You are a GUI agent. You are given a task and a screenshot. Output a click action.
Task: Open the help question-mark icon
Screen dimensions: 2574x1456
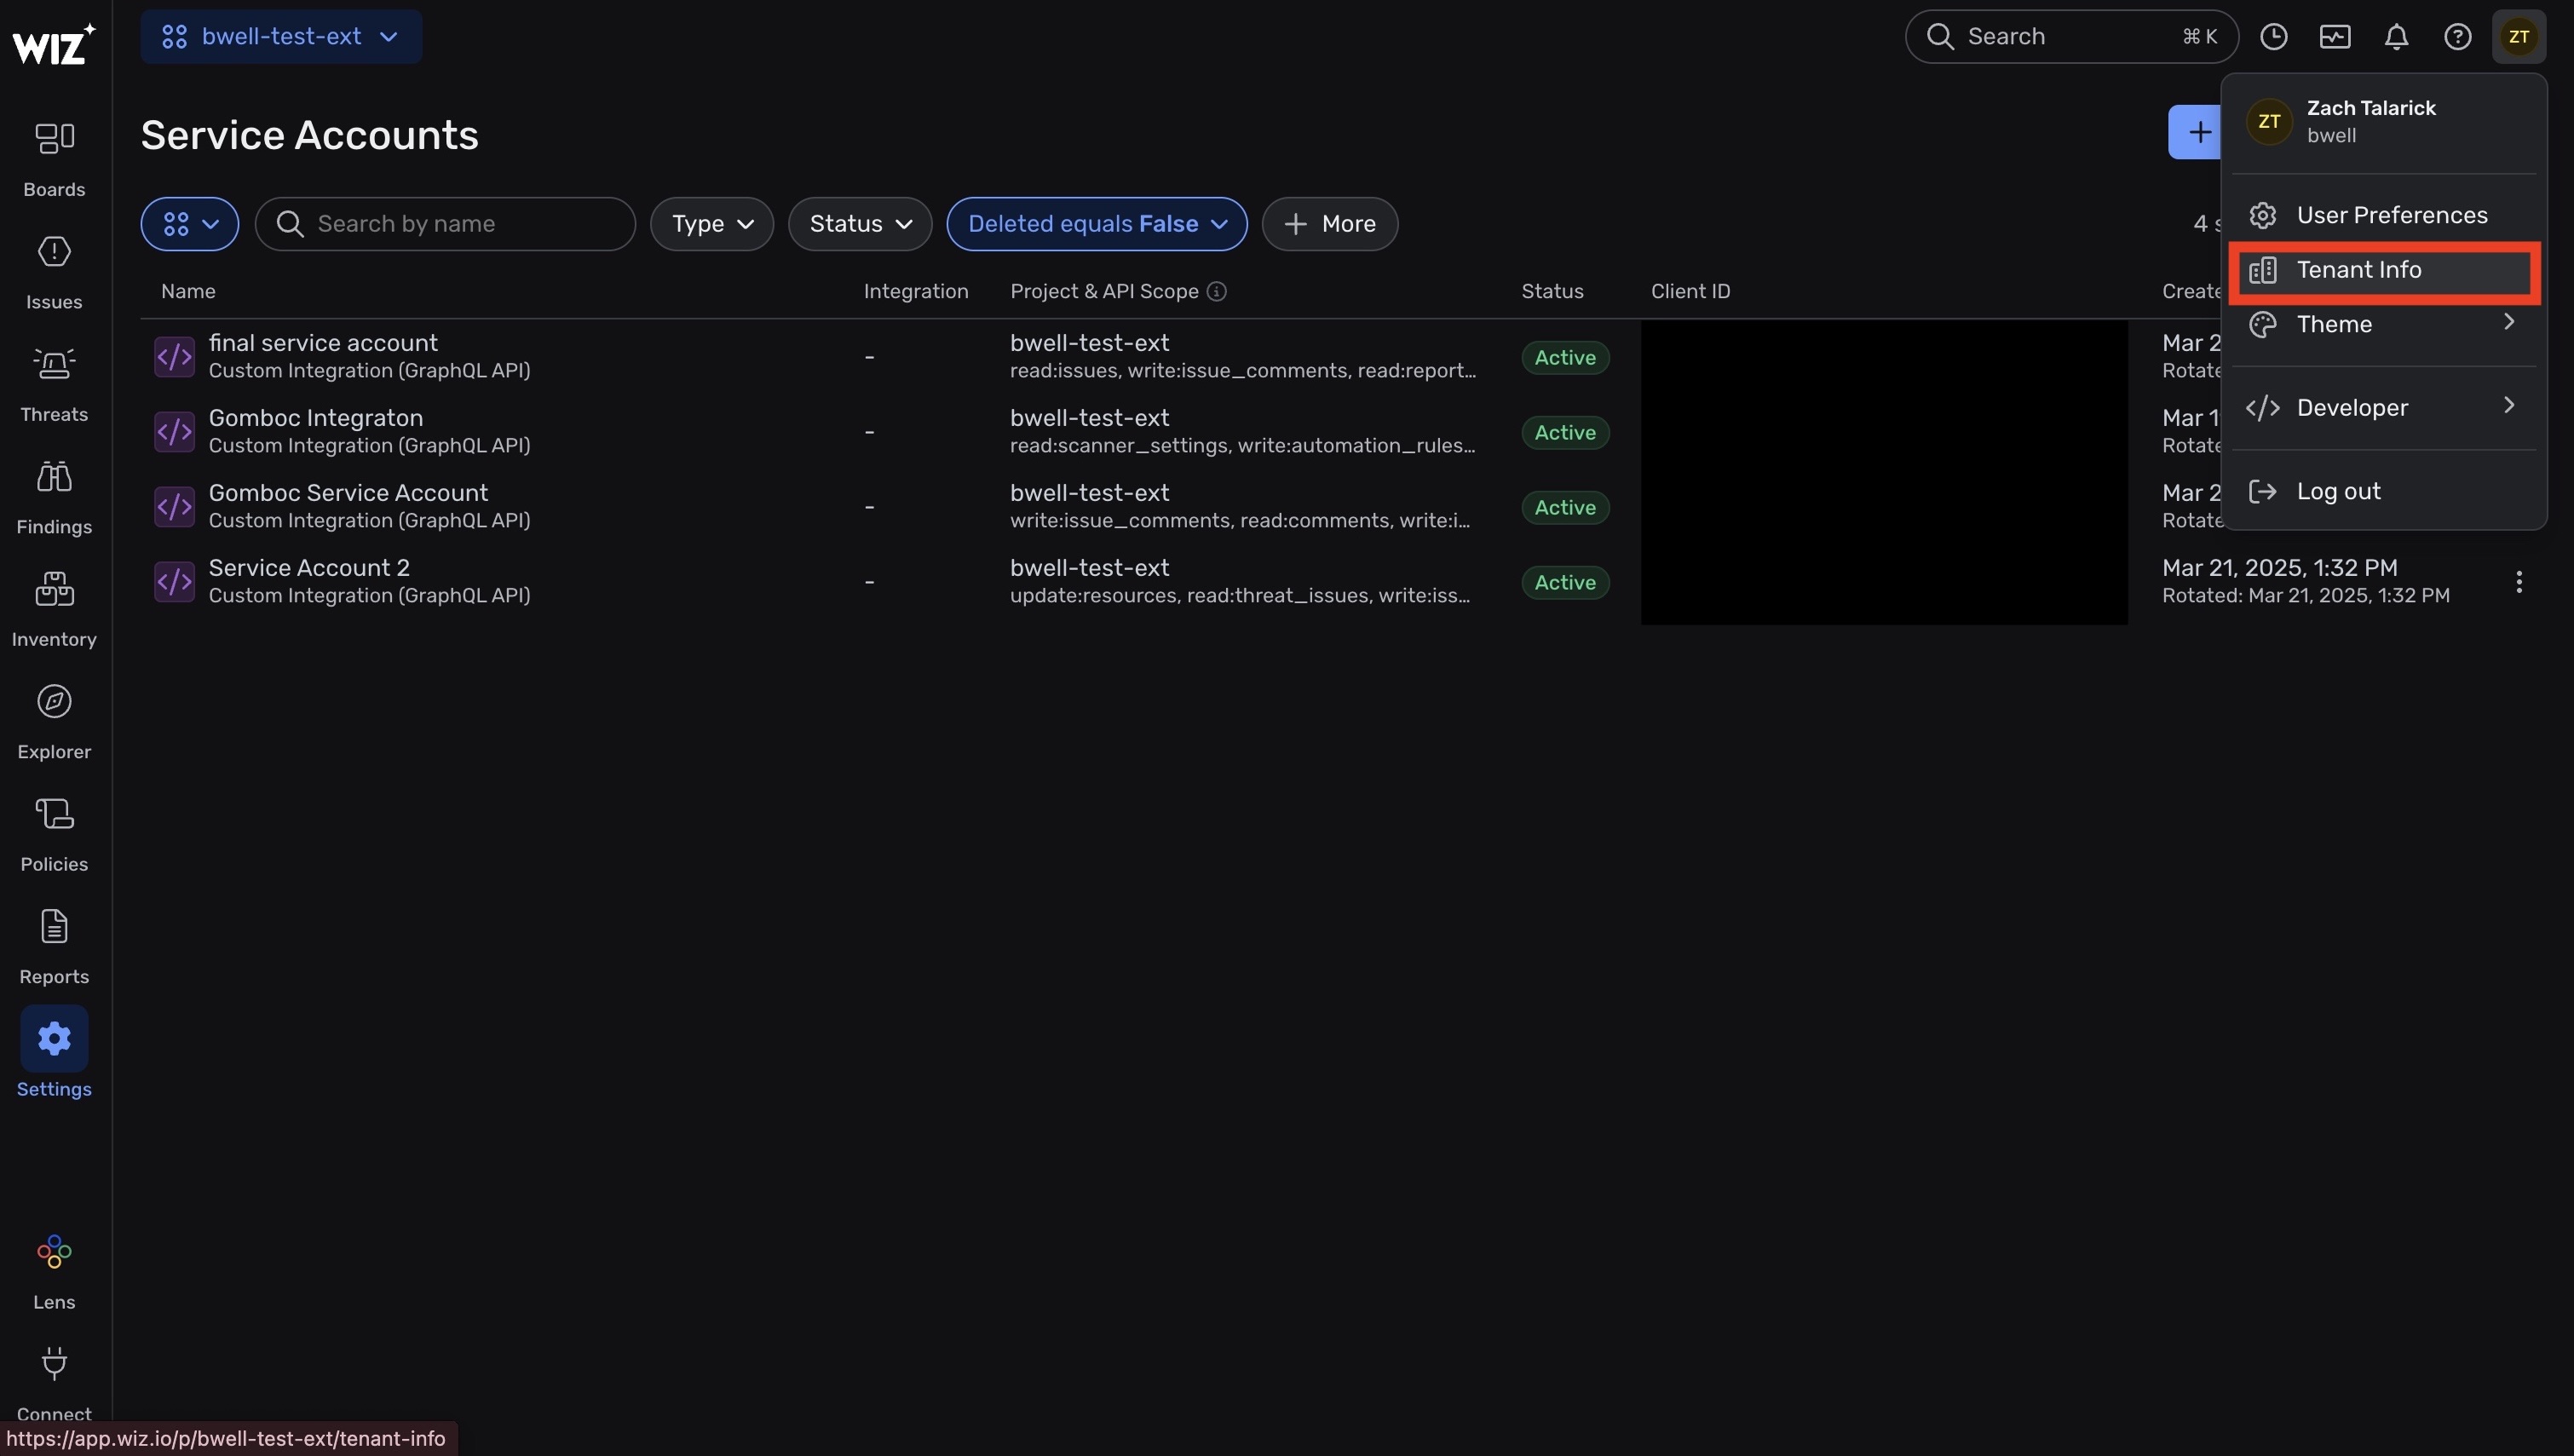(x=2457, y=37)
